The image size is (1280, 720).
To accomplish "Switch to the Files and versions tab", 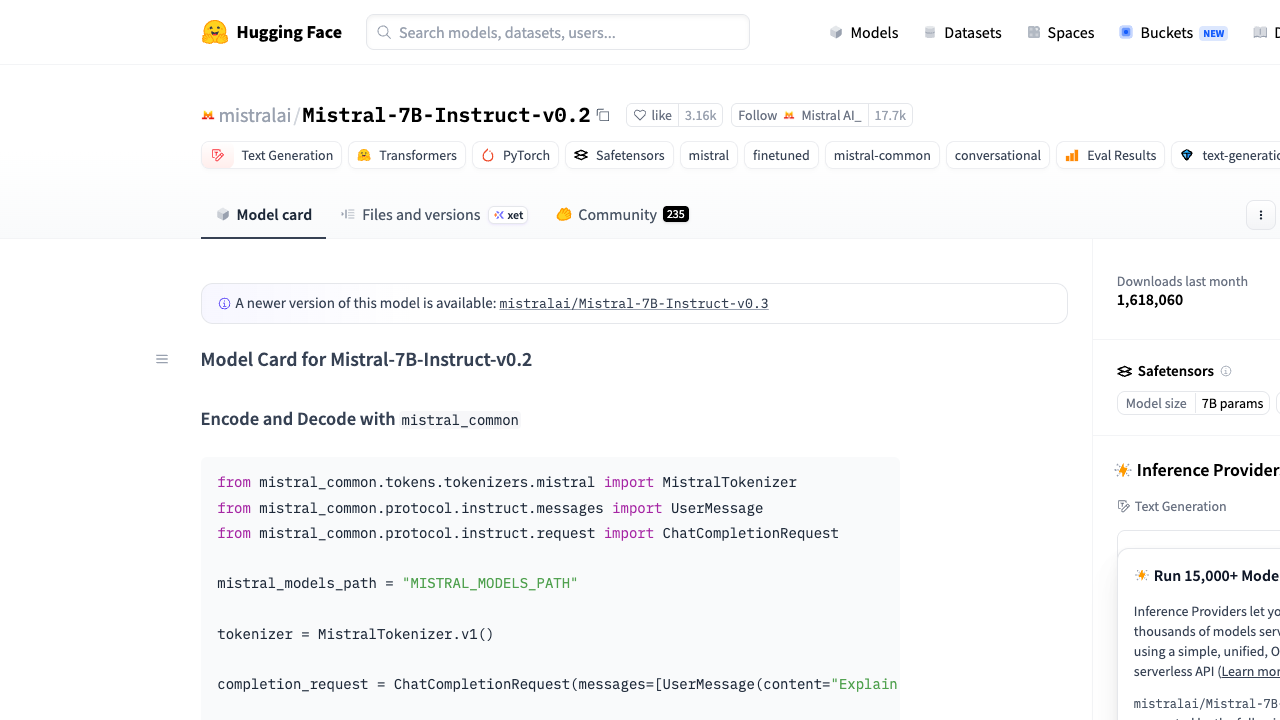I will [434, 215].
